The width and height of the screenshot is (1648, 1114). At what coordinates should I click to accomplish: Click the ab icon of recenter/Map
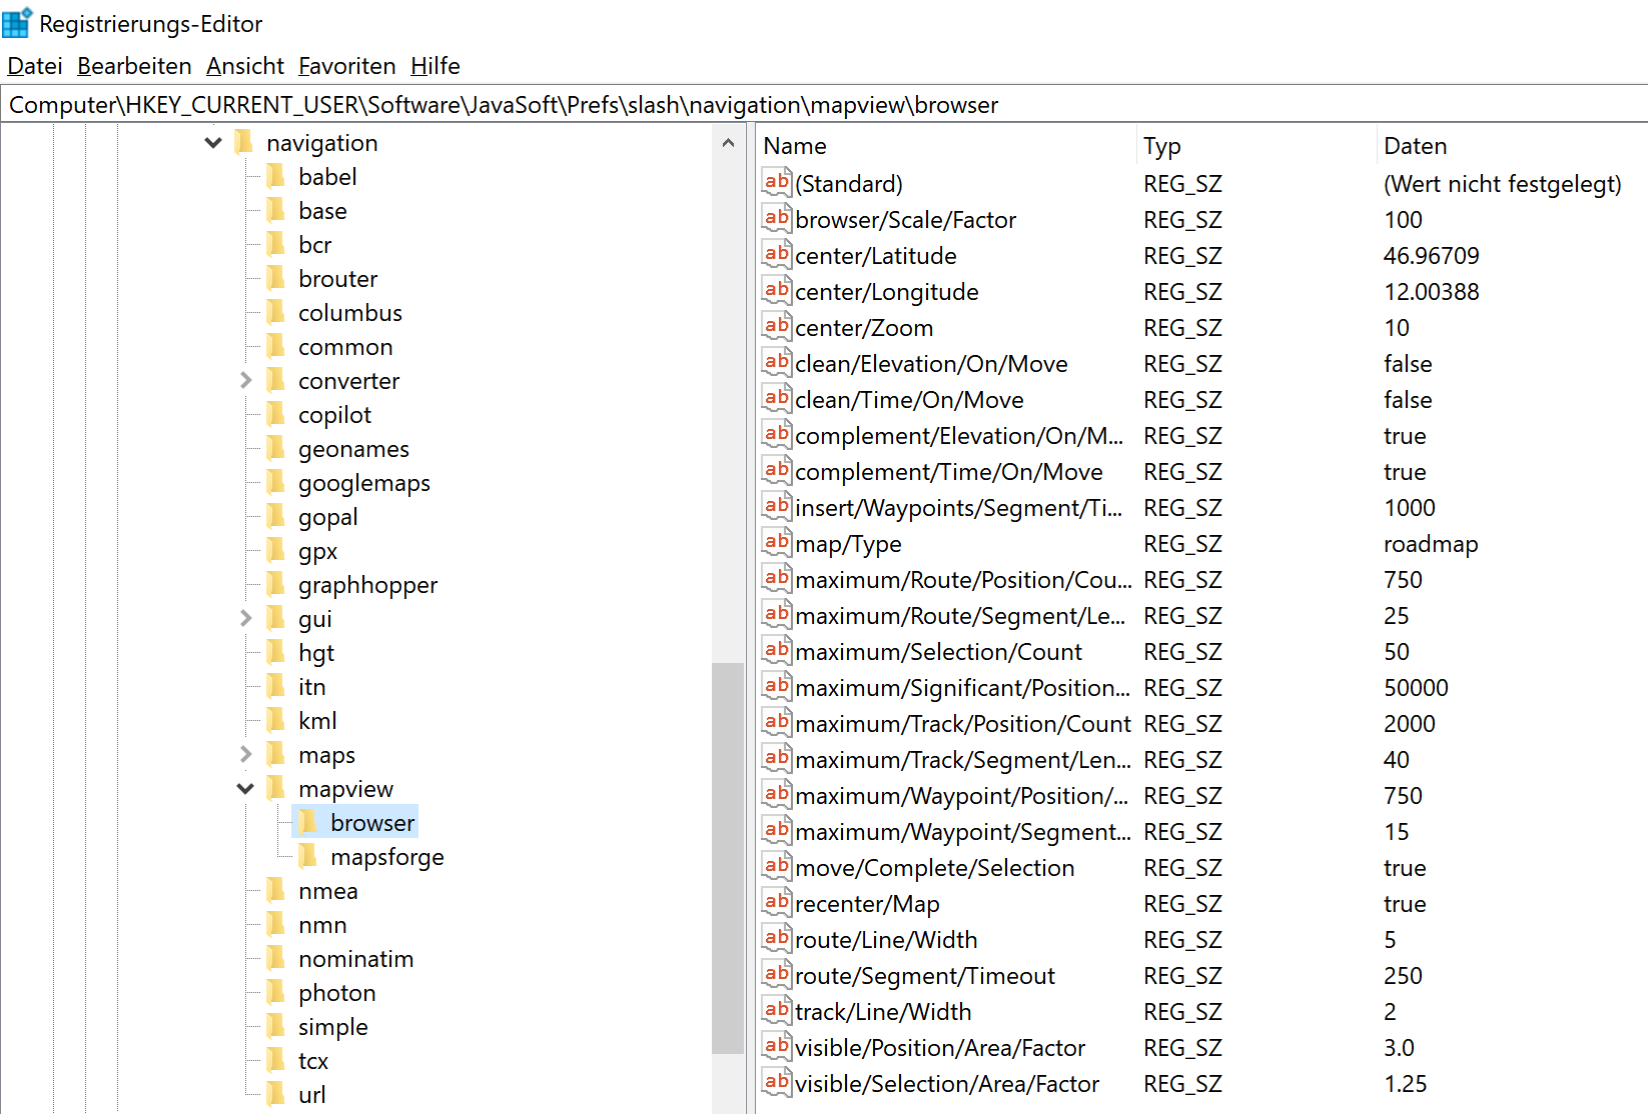(x=776, y=903)
